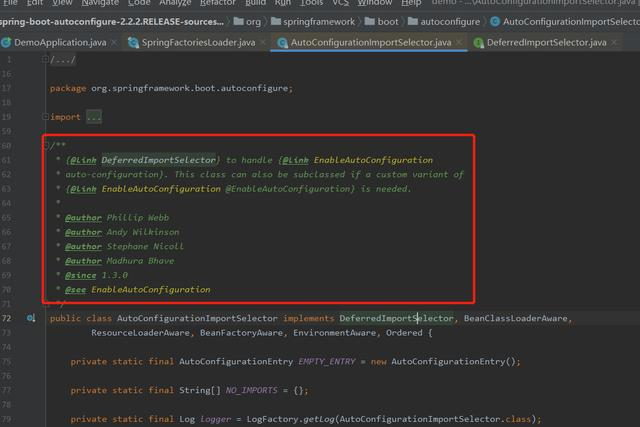The image size is (640, 427).
Task: Open the Window menu
Action: coord(375,2)
